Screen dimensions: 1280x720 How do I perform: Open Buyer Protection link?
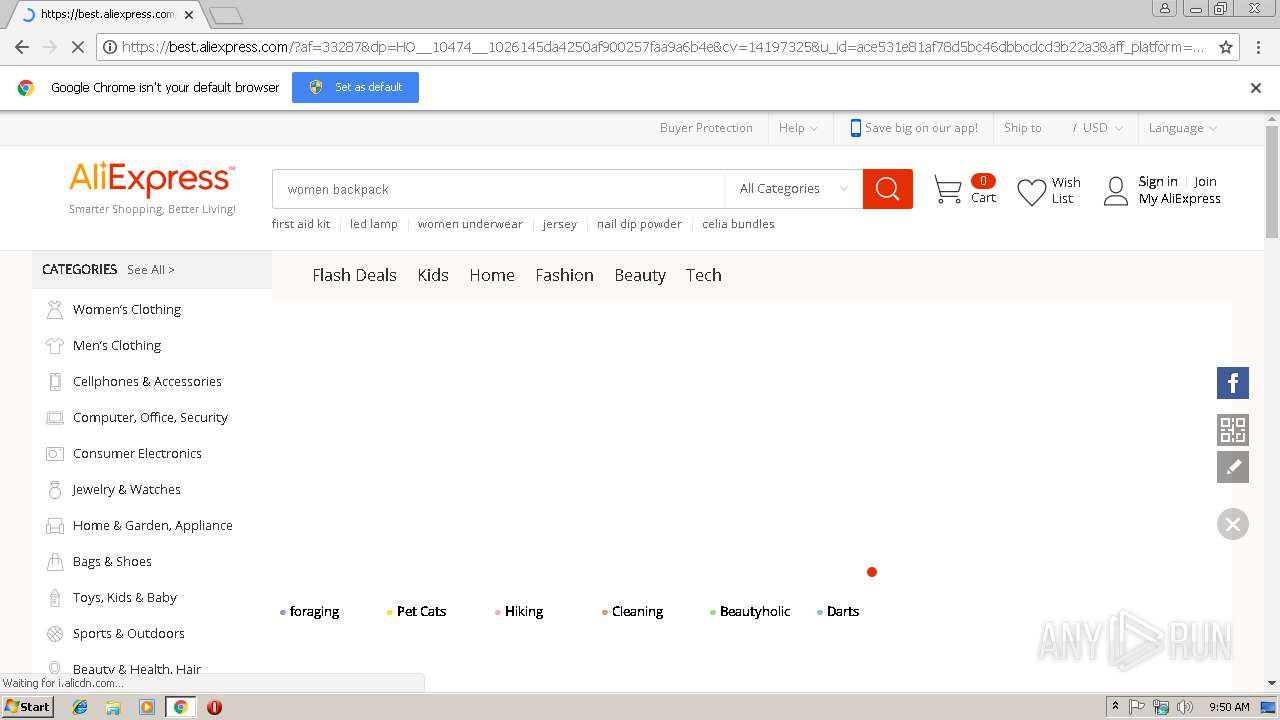click(706, 128)
